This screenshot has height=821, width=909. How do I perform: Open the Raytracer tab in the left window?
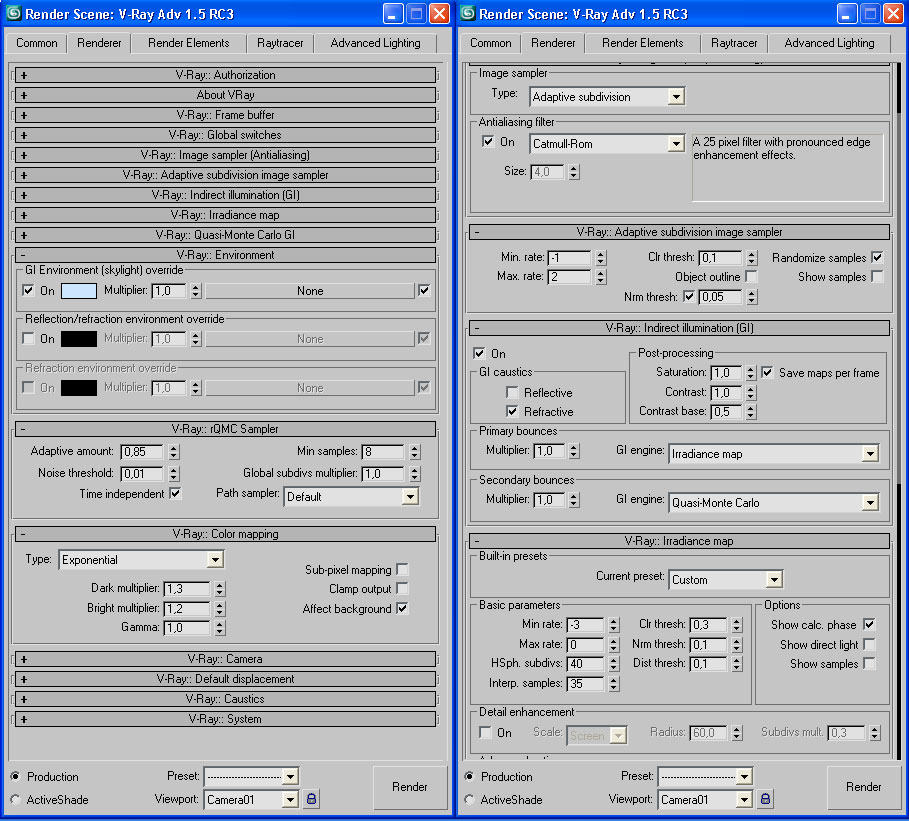280,43
